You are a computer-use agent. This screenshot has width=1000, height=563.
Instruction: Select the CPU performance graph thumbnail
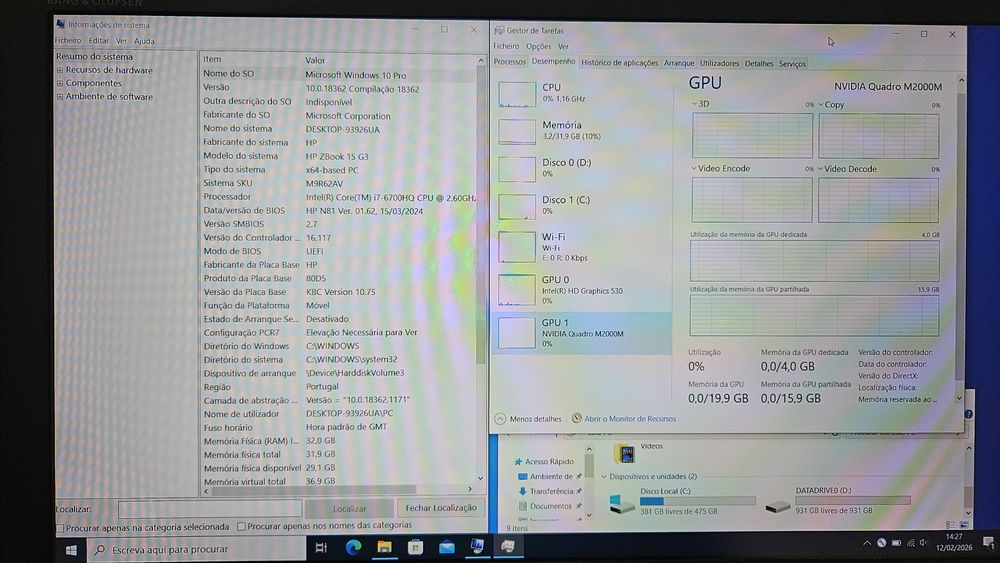point(517,94)
